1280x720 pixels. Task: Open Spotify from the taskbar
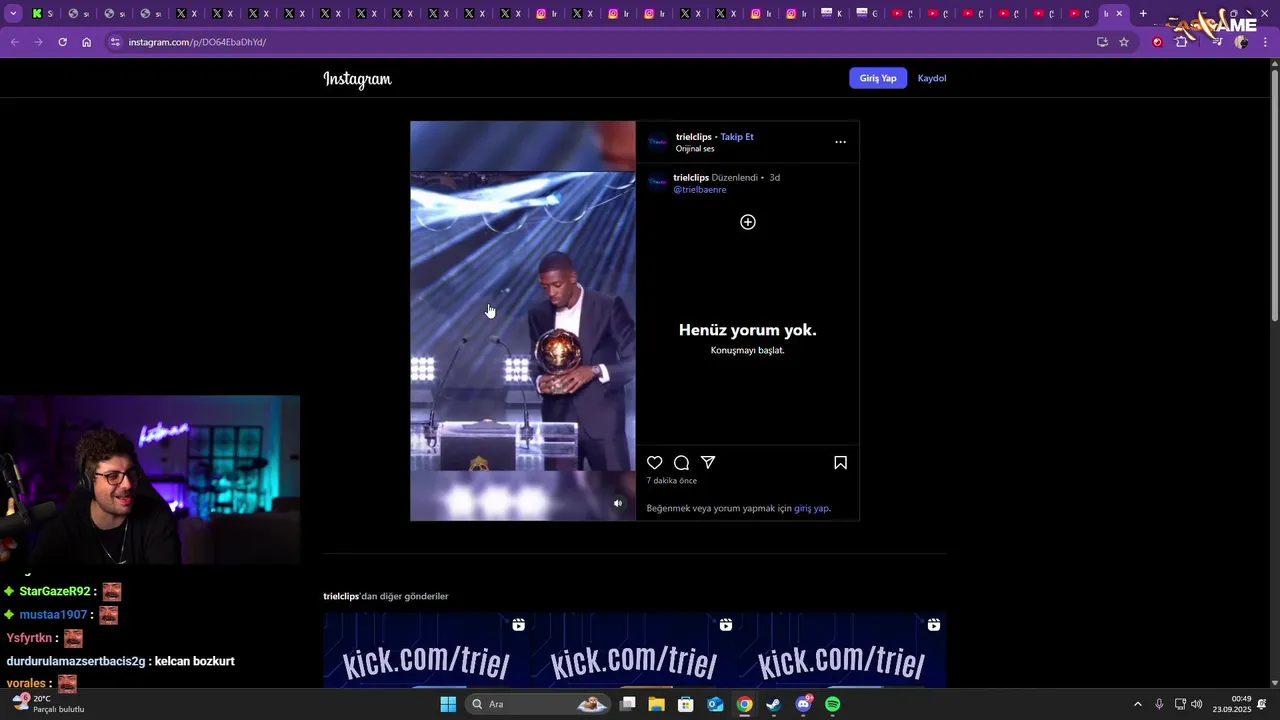click(x=833, y=704)
